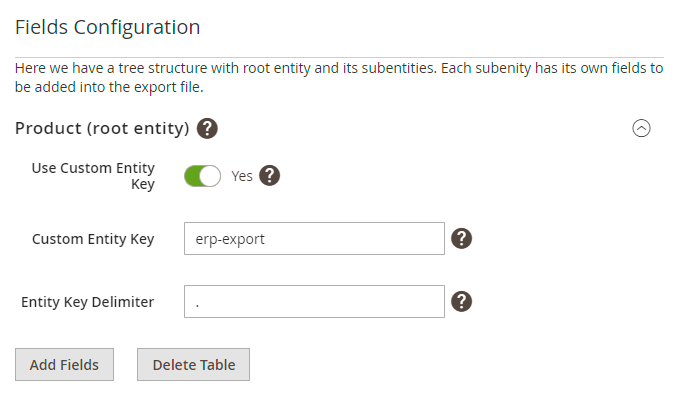Click the 'Custom Entity Key' field label
Viewport: 678px width, 413px height.
(93, 239)
